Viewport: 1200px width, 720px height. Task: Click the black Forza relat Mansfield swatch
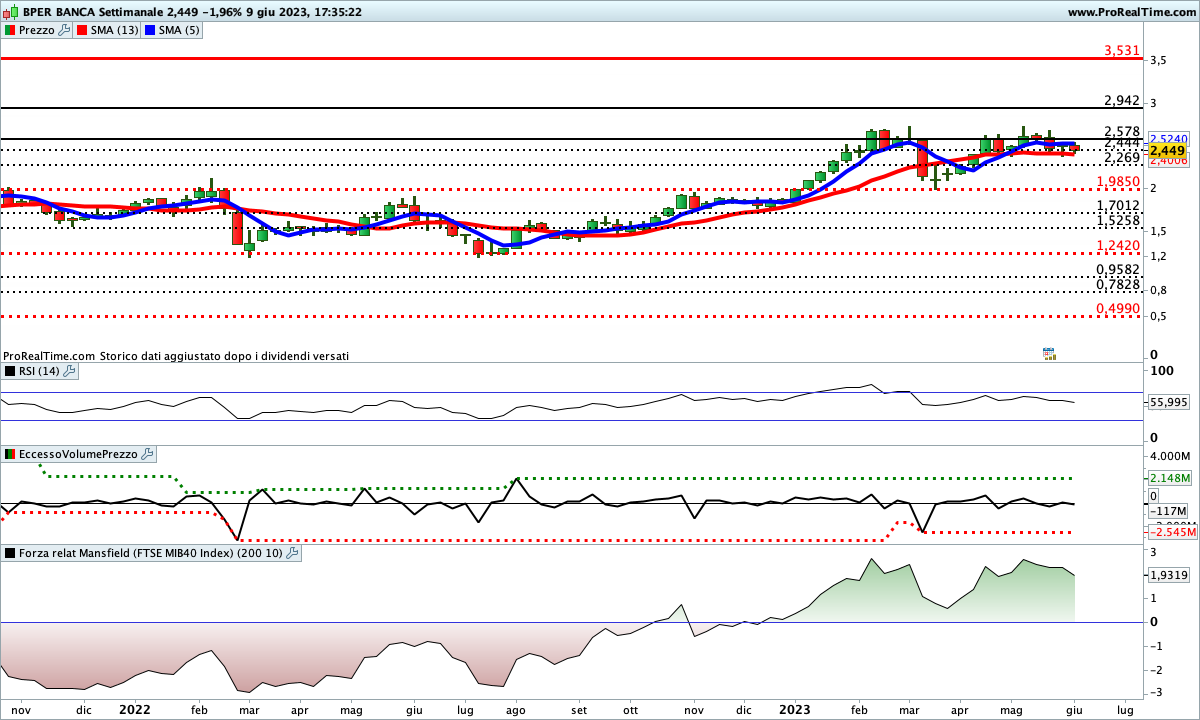(x=10, y=552)
